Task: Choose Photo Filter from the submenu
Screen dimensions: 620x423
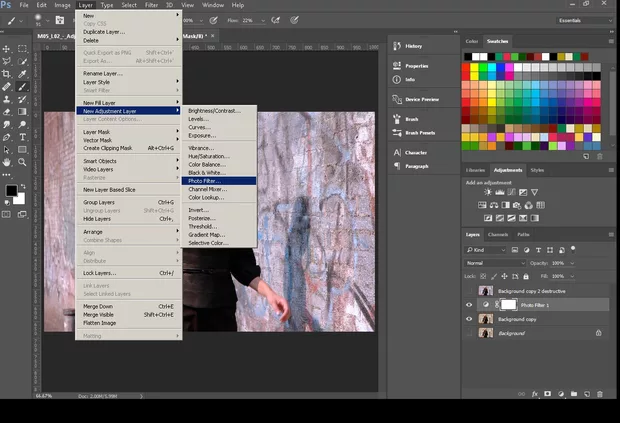Action: pos(203,181)
